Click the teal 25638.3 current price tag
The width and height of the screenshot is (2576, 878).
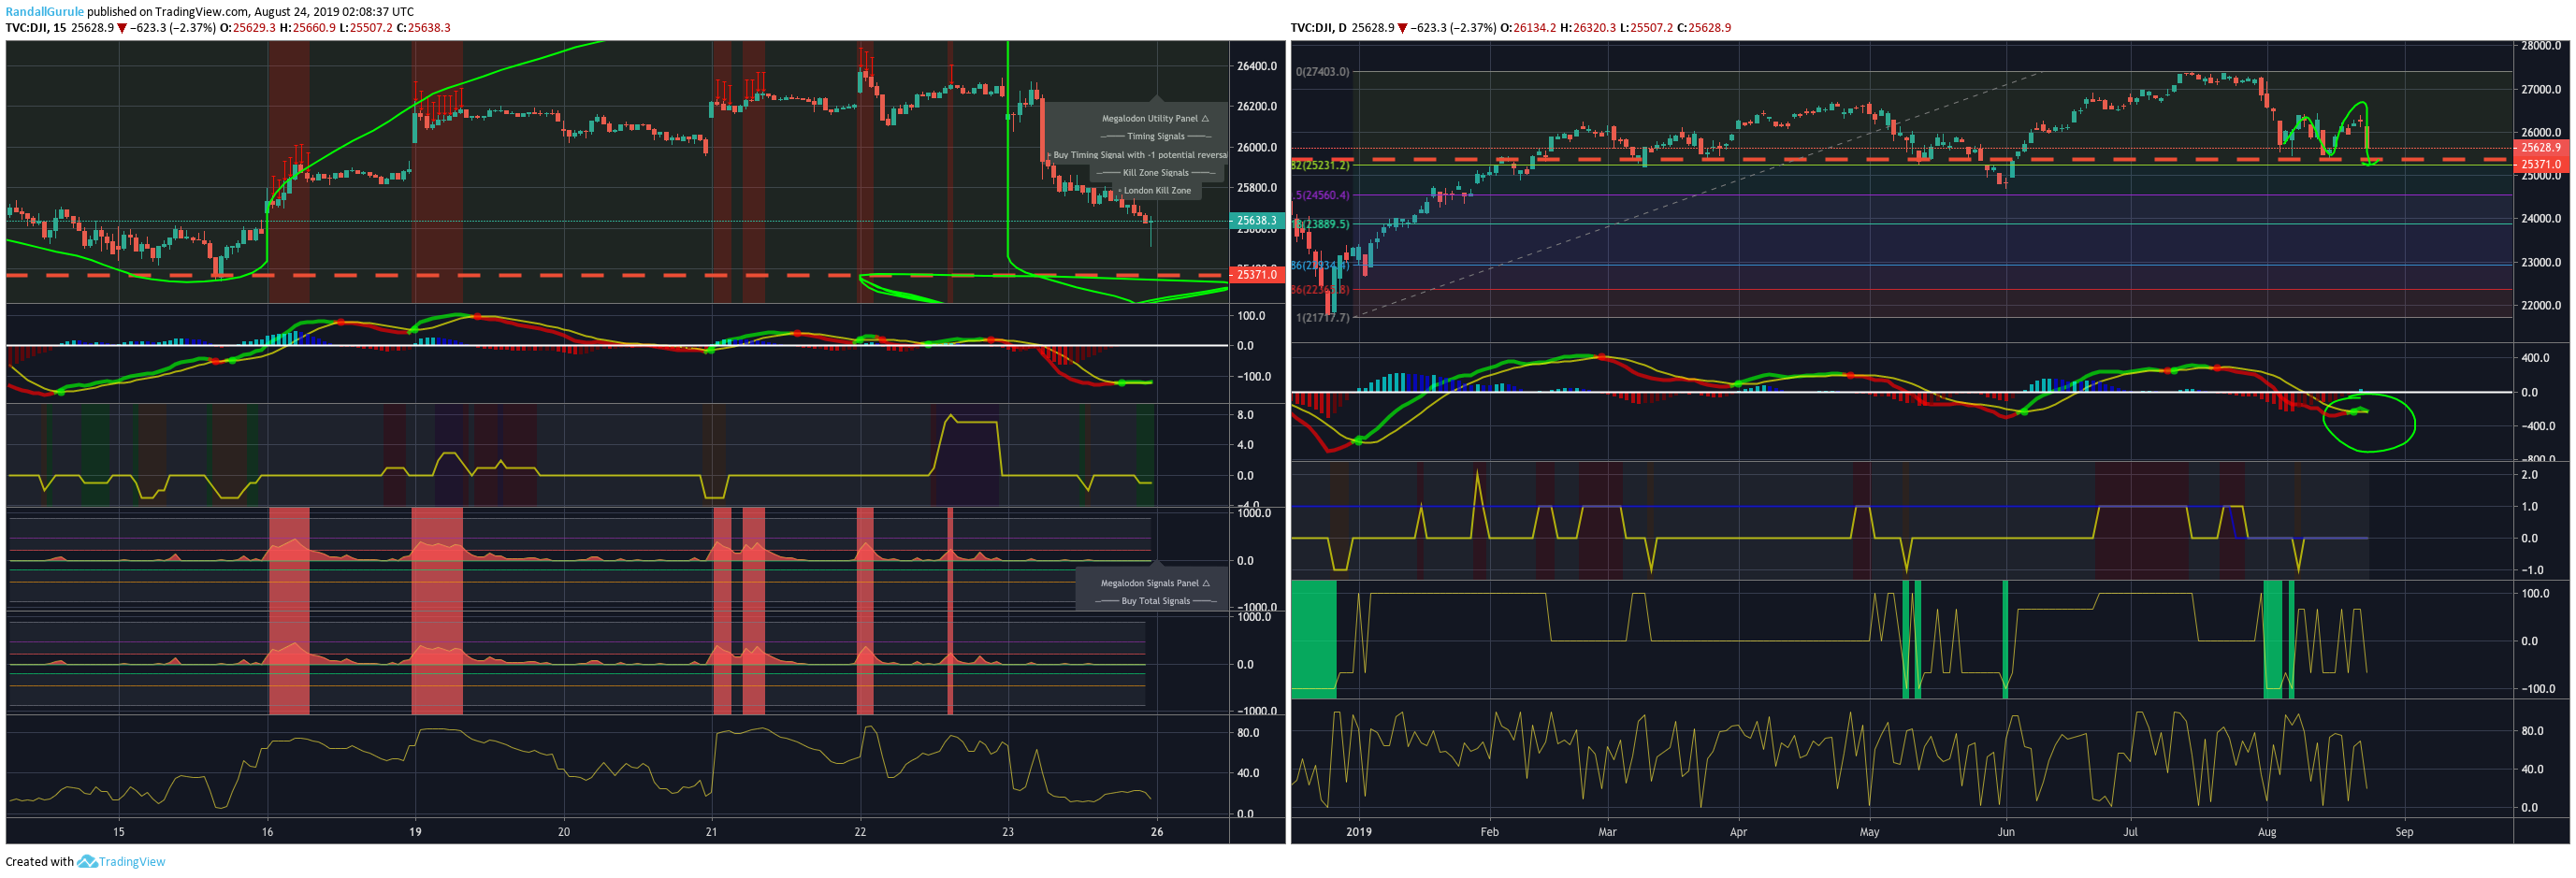pyautogui.click(x=1256, y=220)
